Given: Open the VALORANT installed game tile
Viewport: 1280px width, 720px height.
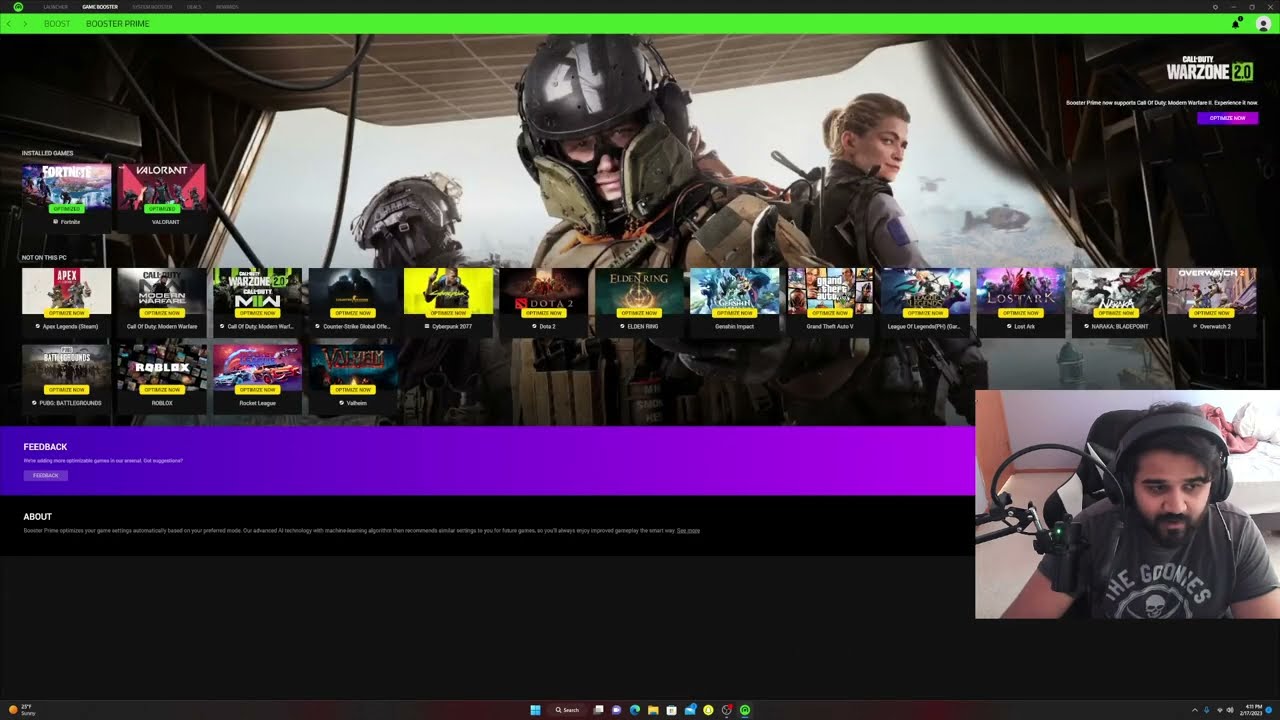Looking at the screenshot, I should 162,197.
